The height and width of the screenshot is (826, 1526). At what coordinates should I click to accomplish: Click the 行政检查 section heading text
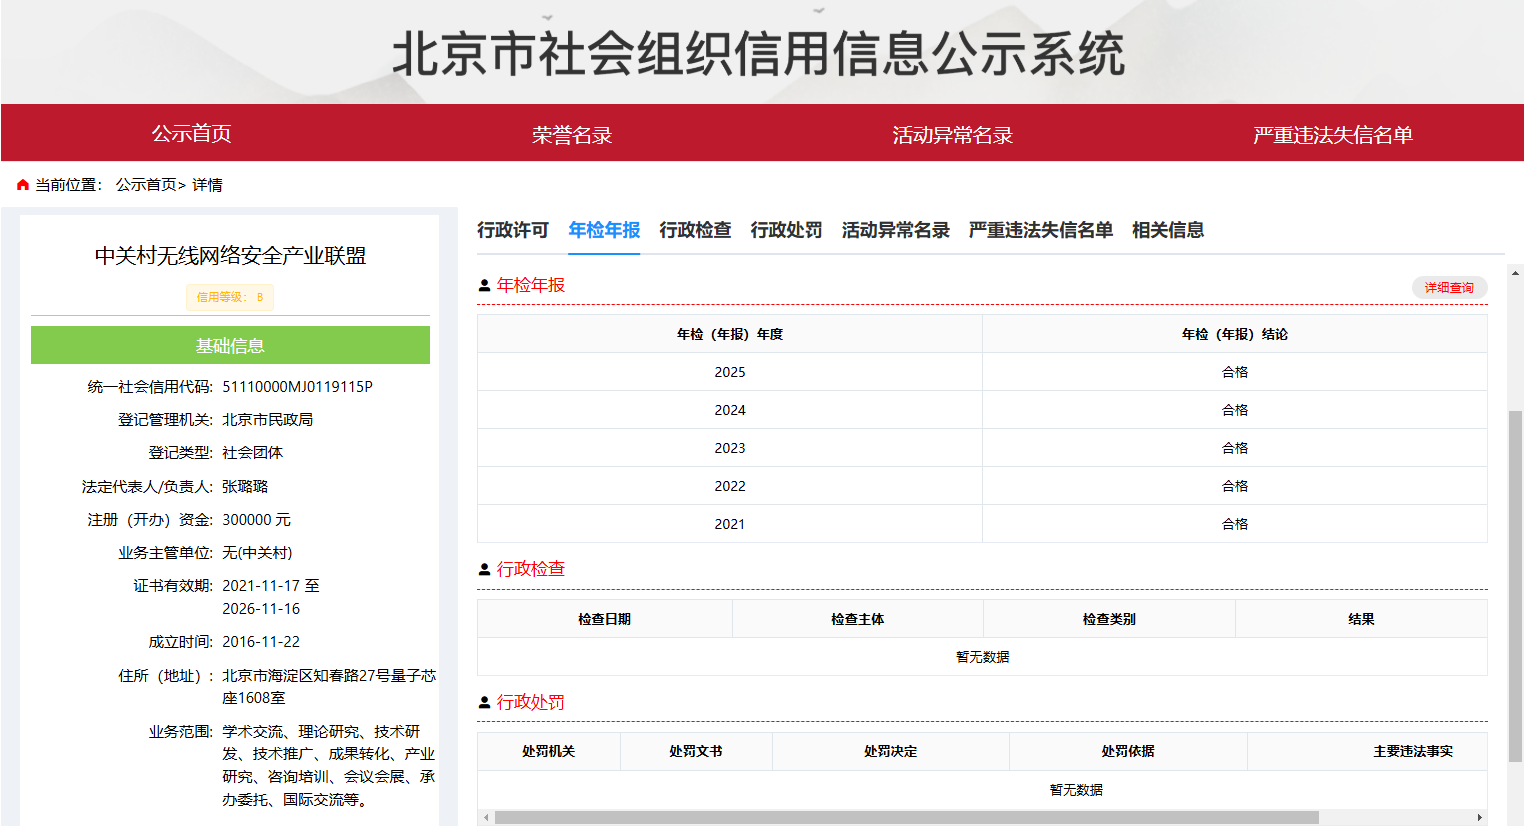pos(531,570)
